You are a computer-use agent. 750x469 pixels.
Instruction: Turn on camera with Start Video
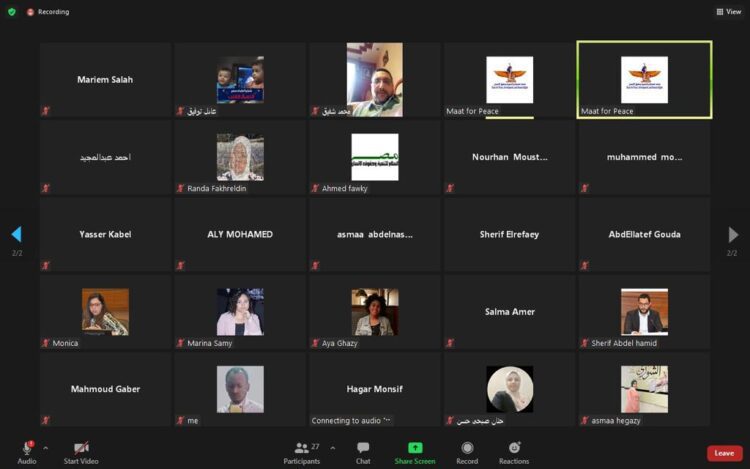tap(81, 452)
